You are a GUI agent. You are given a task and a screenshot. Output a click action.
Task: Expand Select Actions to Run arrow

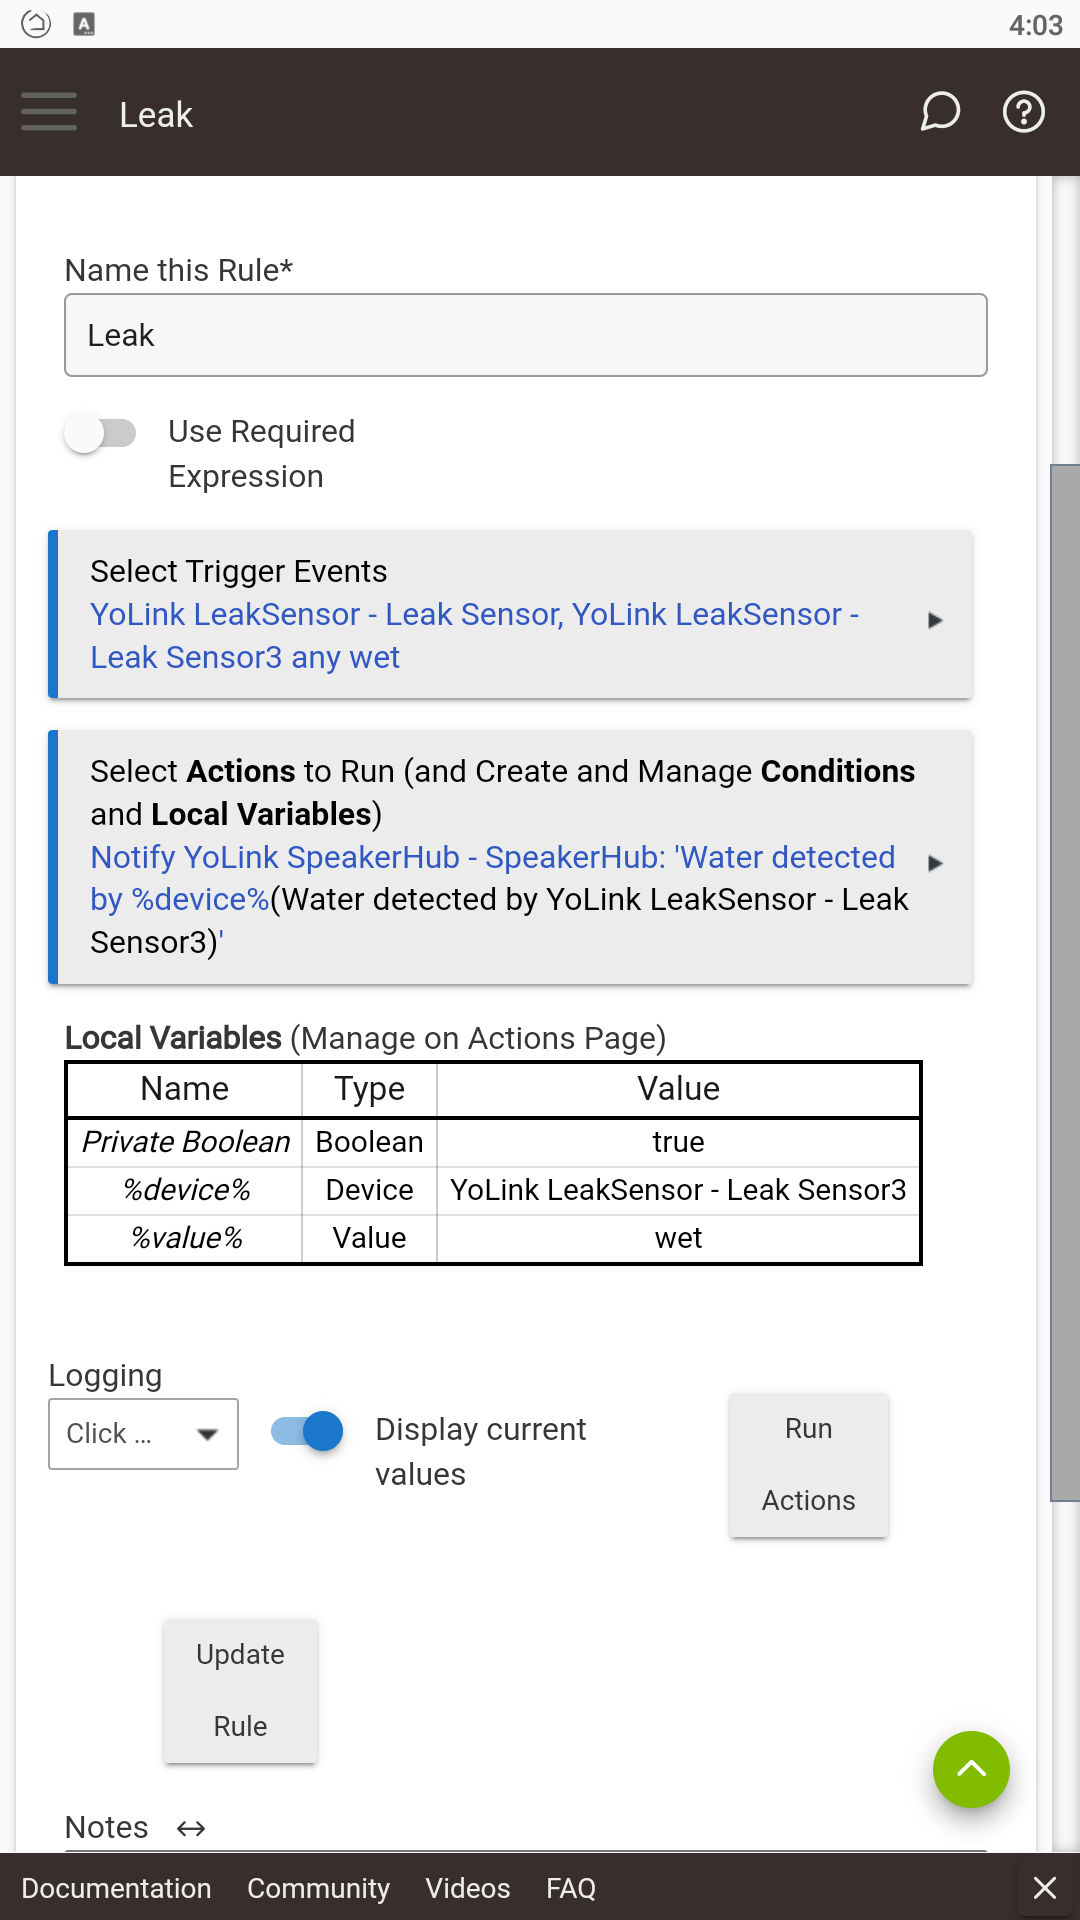pos(935,863)
